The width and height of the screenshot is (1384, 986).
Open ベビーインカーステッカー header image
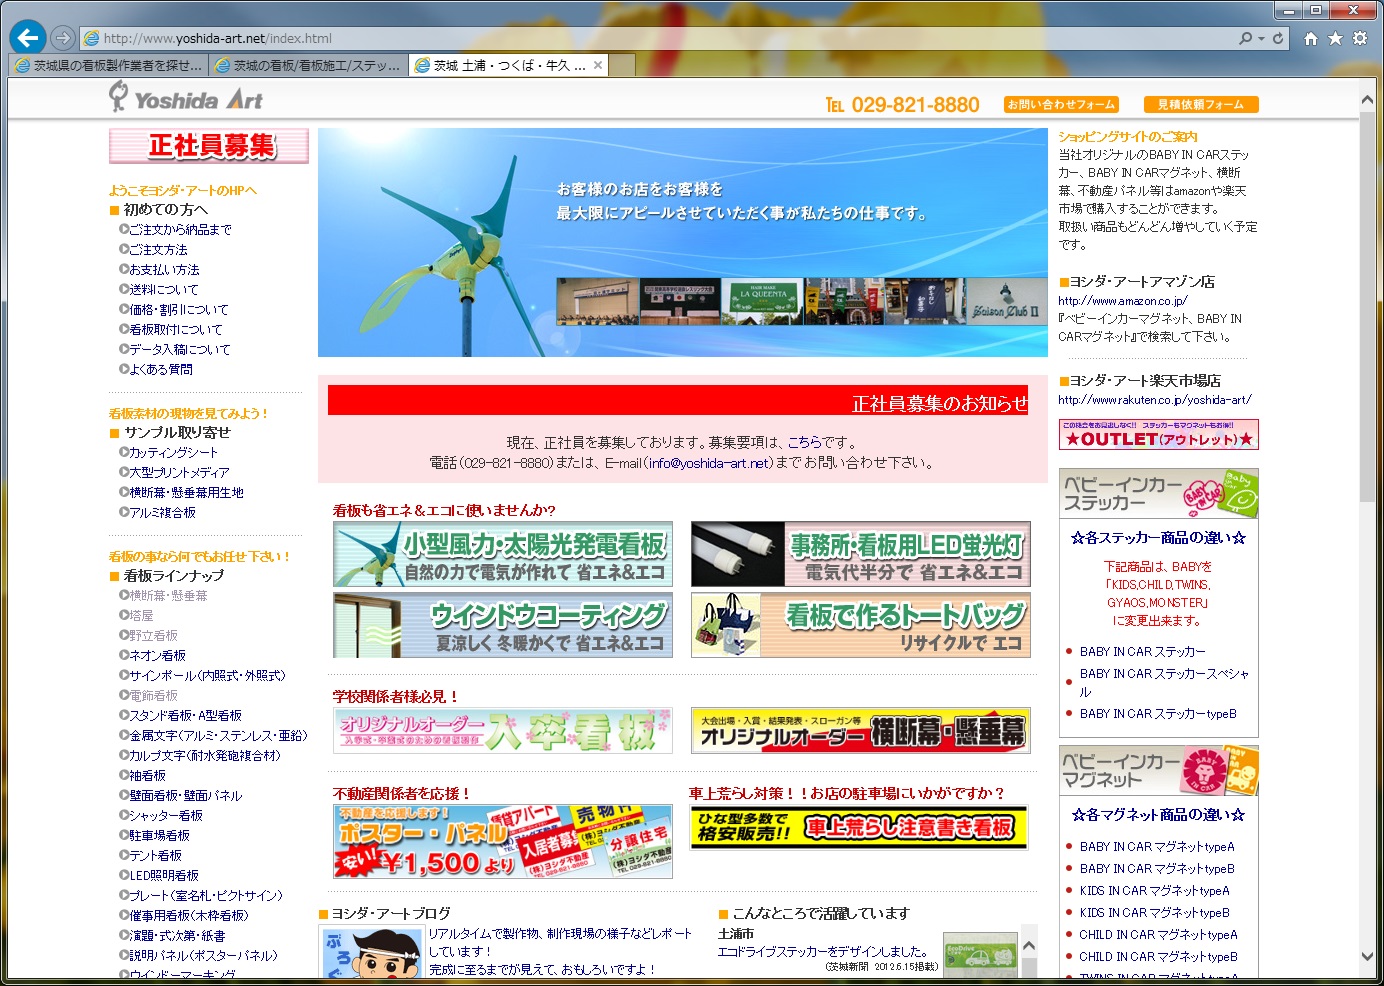coord(1159,494)
